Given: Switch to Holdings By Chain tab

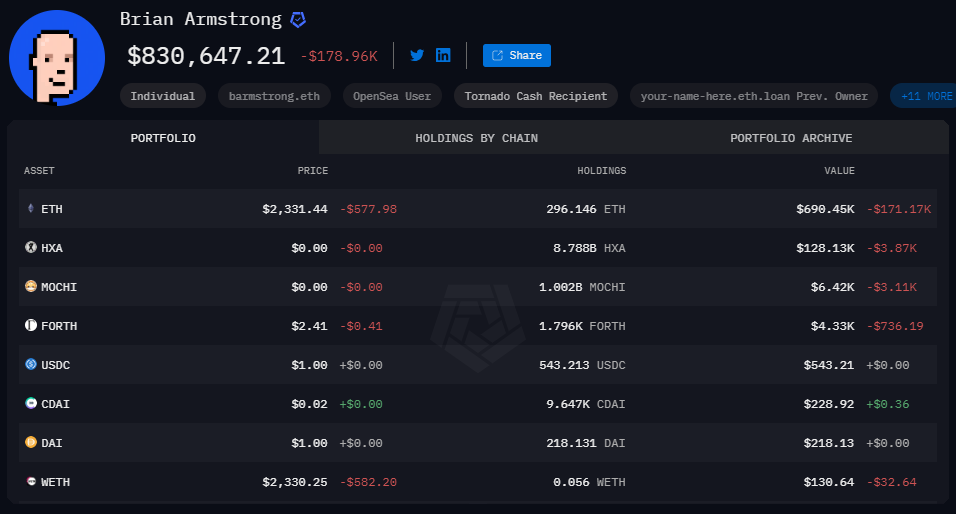Looking at the screenshot, I should coord(476,138).
